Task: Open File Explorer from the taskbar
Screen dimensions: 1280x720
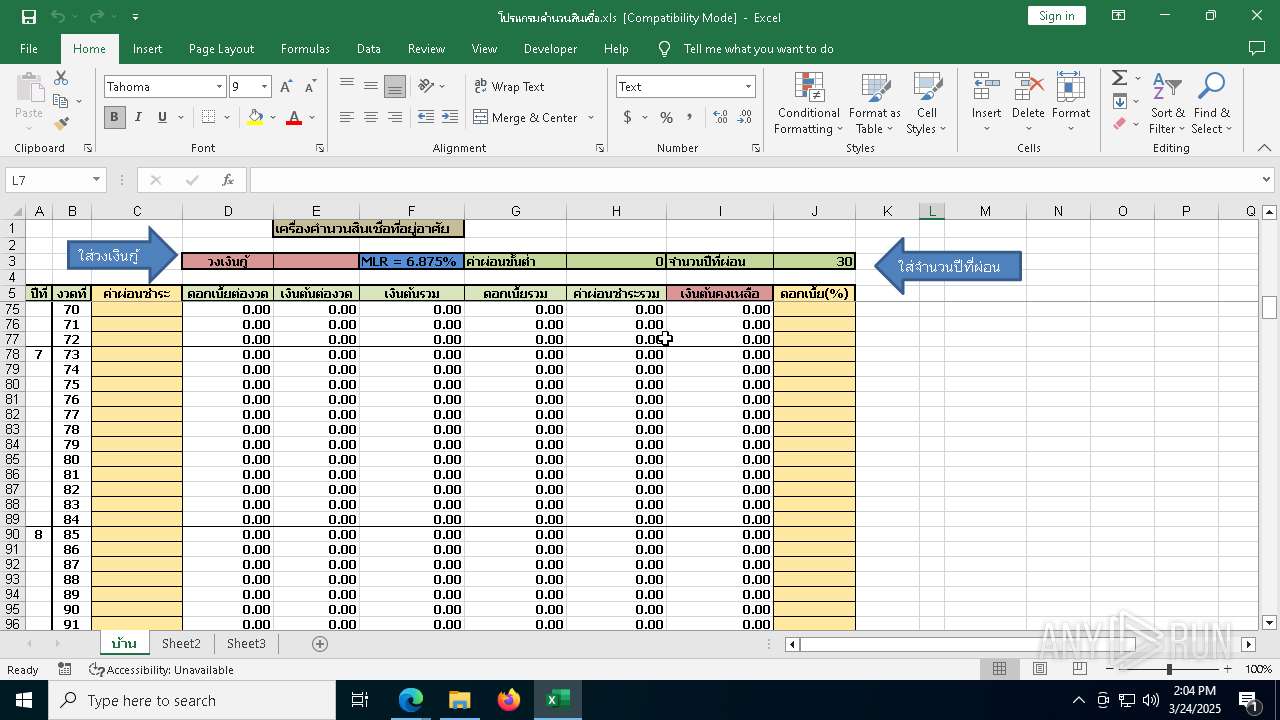Action: (x=459, y=700)
